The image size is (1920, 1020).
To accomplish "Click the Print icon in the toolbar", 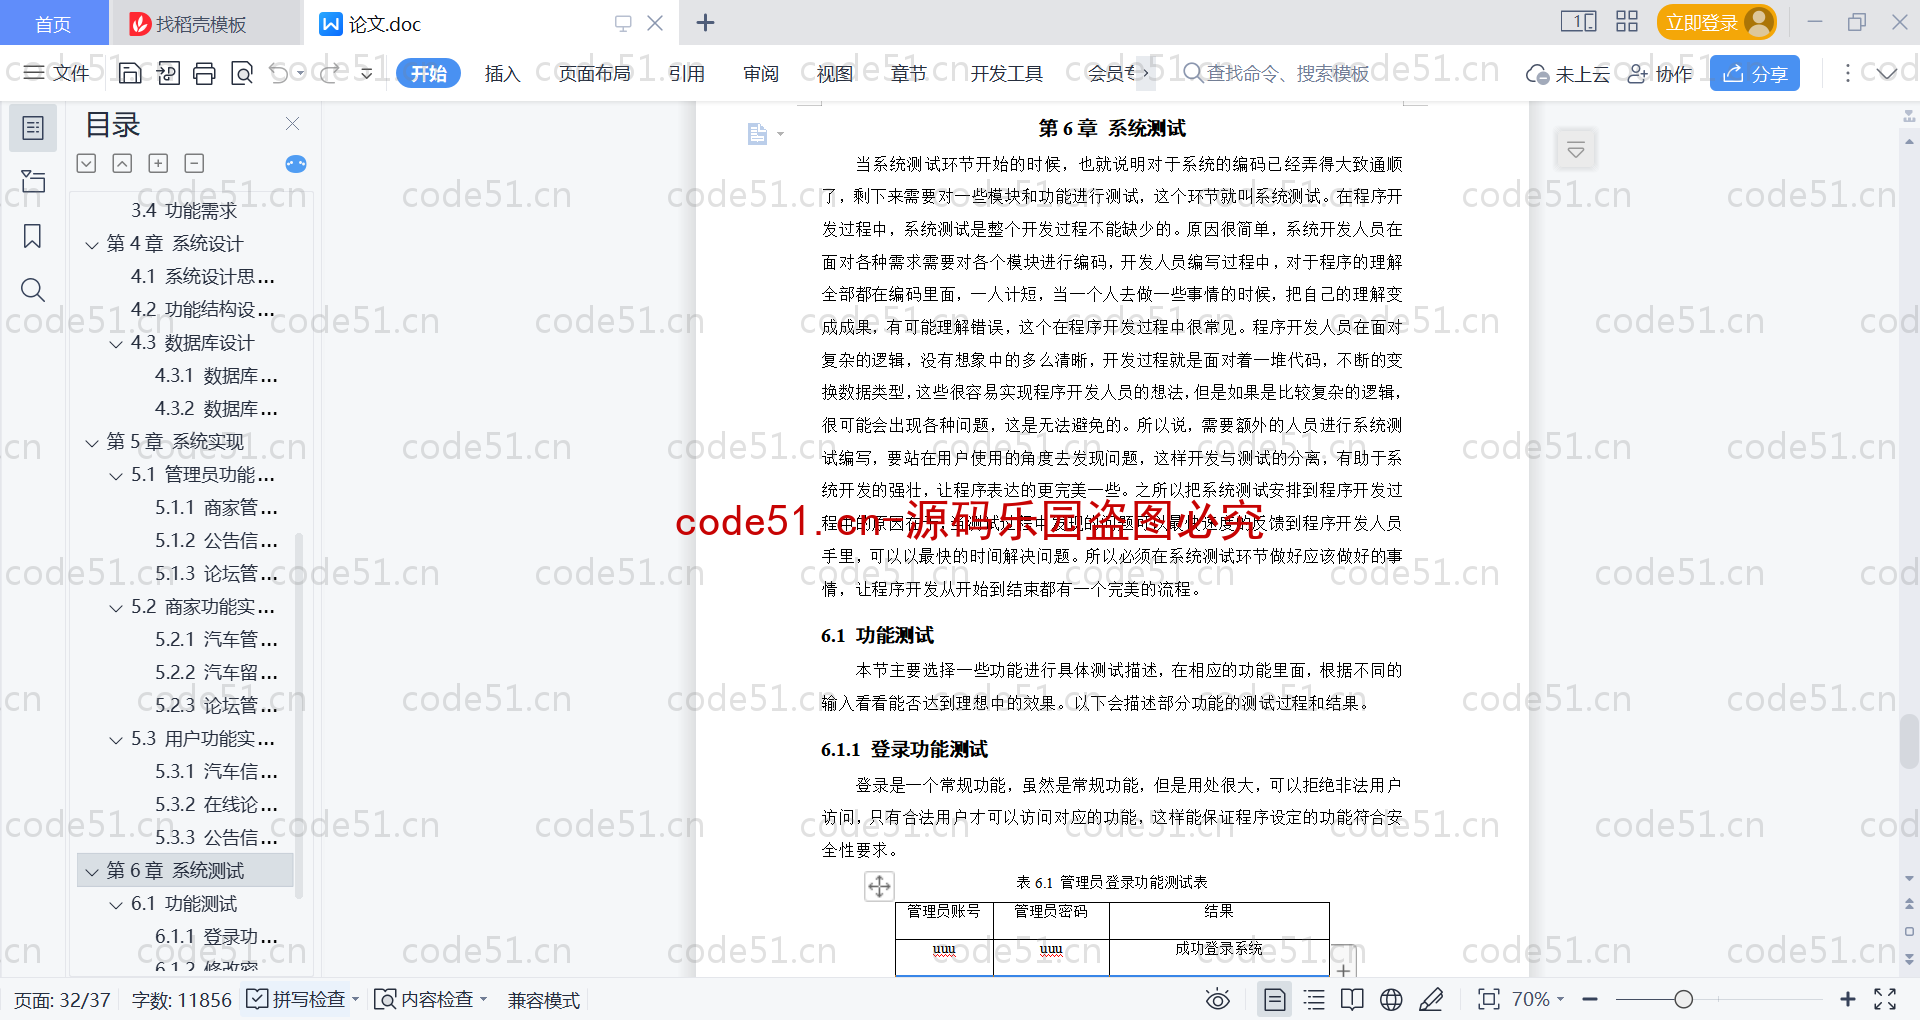I will click(204, 73).
